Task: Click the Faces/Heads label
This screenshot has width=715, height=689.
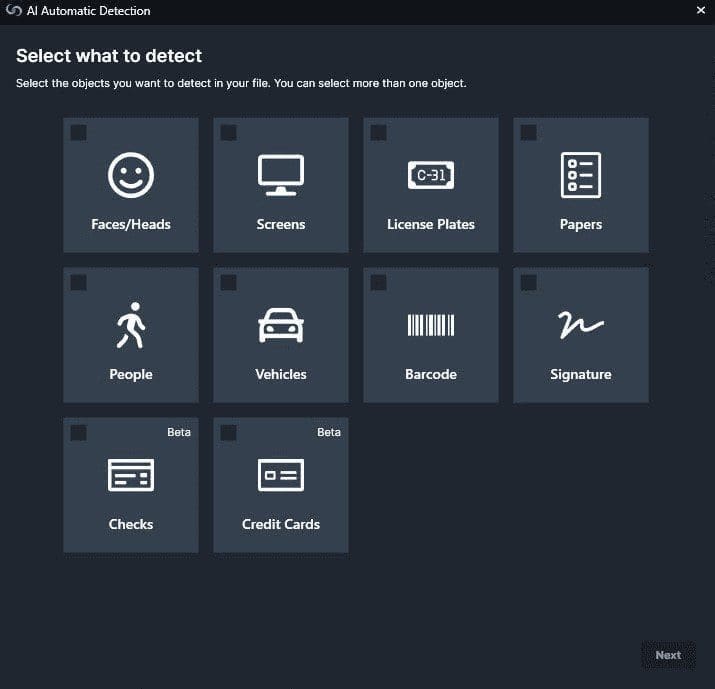Action: pos(131,224)
